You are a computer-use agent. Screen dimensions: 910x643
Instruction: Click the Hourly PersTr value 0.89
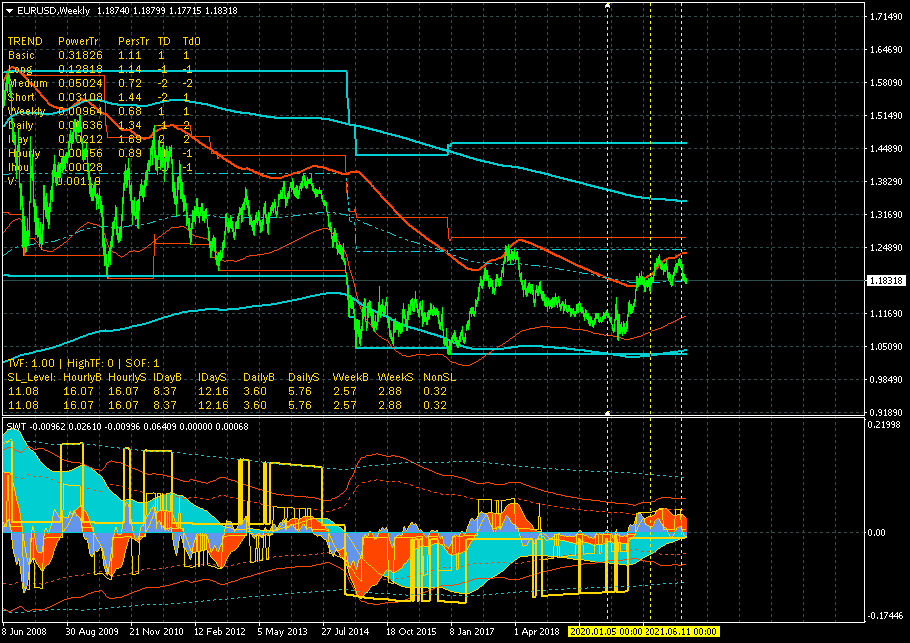pos(130,153)
